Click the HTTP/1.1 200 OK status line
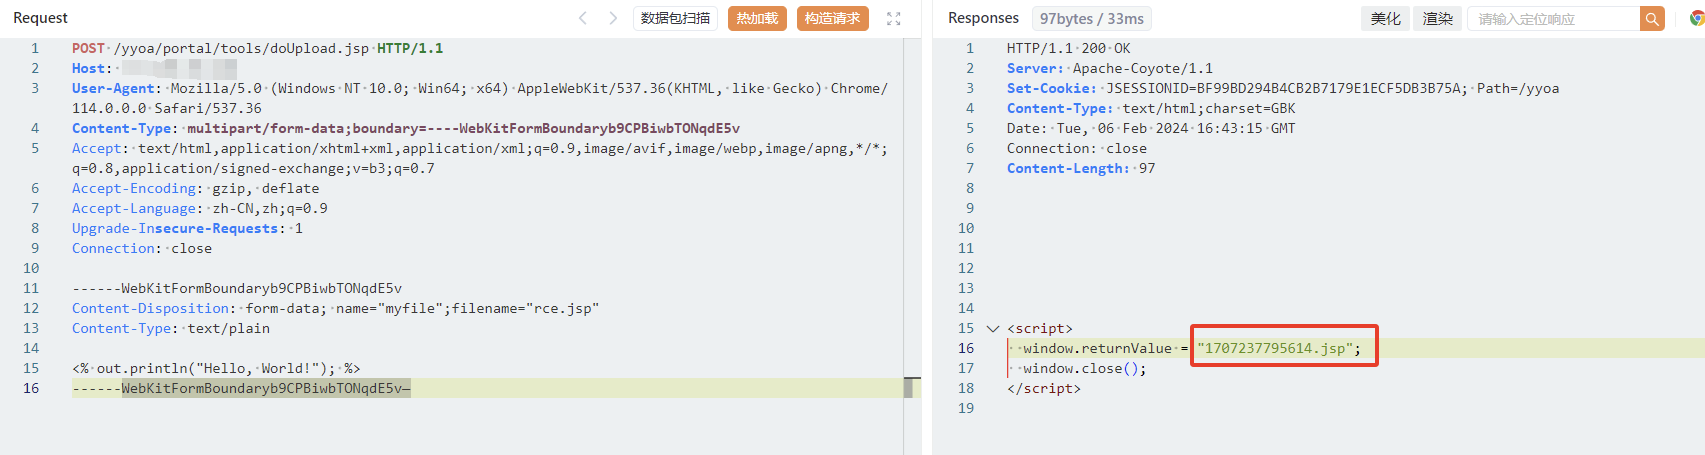 point(1069,48)
